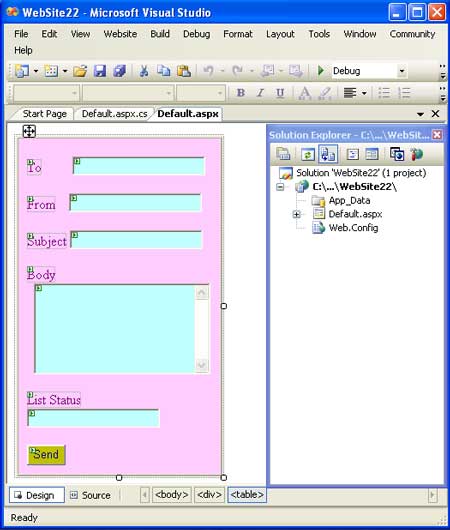Open the Format menu
This screenshot has height=530, width=450.
click(238, 34)
